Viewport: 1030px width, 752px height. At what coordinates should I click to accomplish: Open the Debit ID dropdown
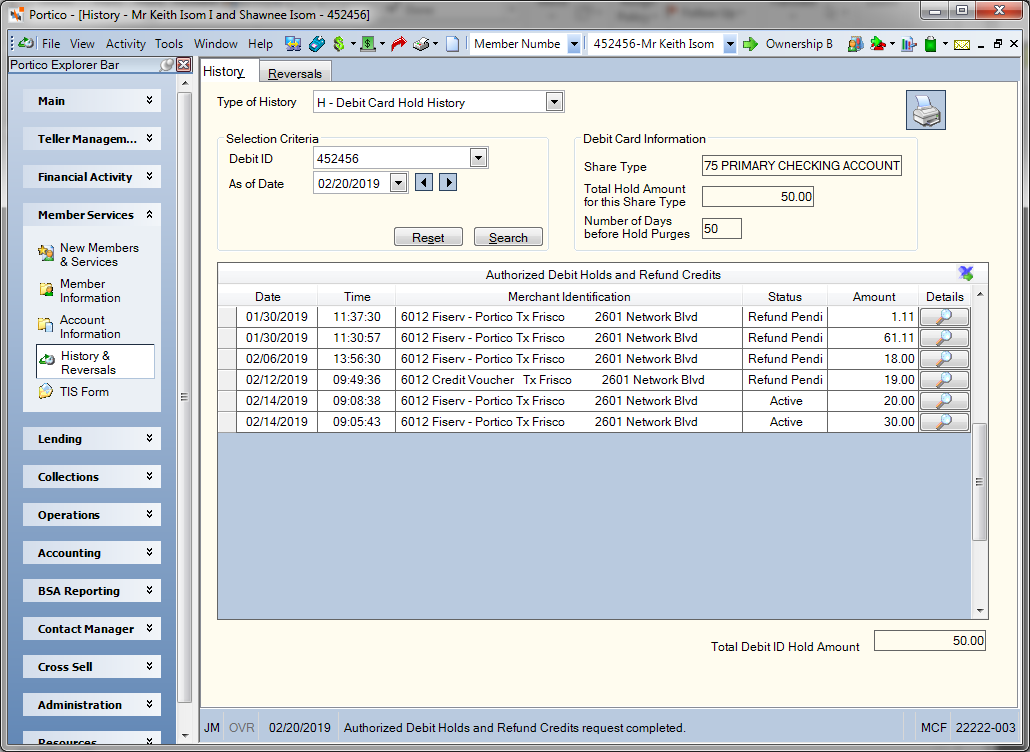[x=478, y=158]
